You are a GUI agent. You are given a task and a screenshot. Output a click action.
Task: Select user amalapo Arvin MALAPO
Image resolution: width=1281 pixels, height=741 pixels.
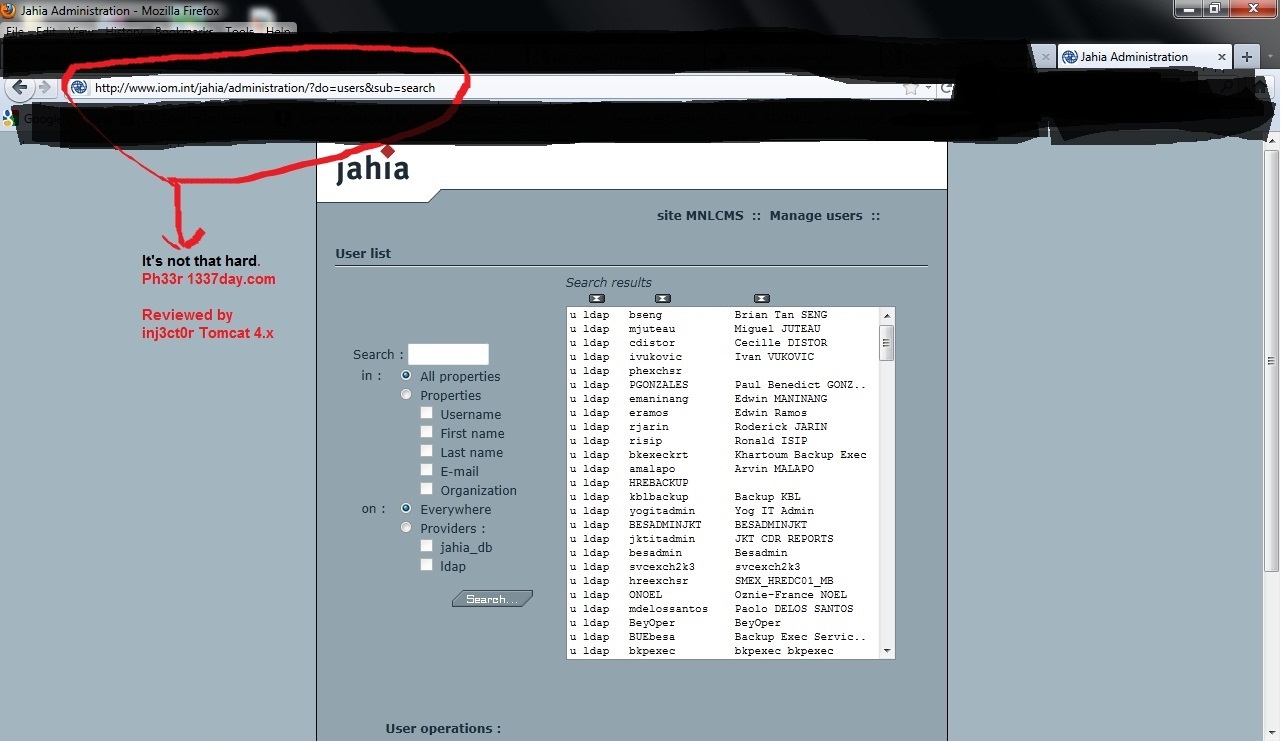(x=722, y=469)
